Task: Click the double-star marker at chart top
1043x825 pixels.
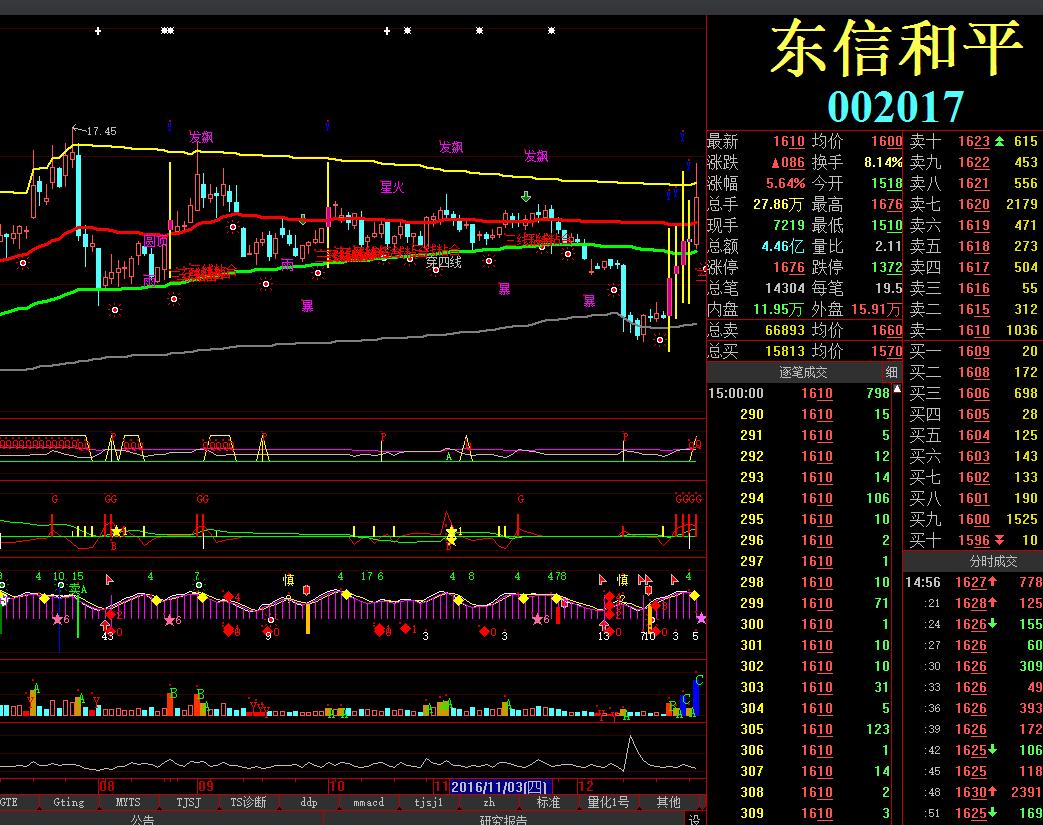Action: [168, 31]
